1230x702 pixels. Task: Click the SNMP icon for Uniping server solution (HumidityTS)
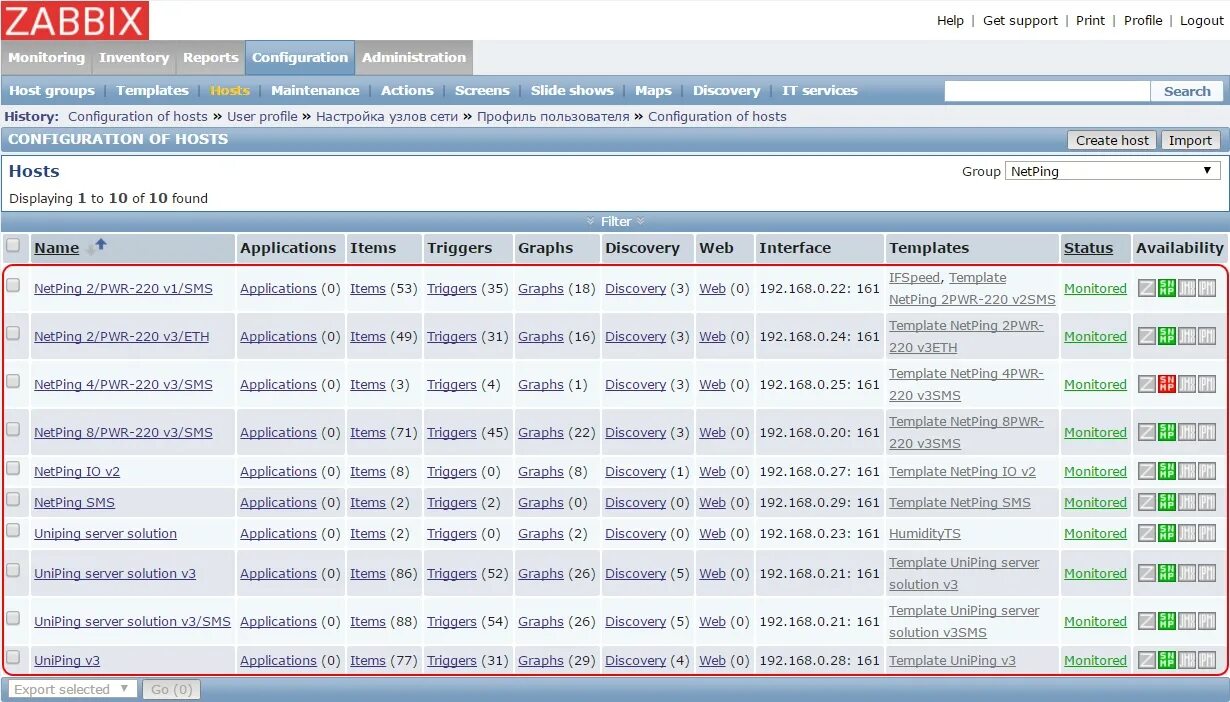pyautogui.click(x=1167, y=533)
